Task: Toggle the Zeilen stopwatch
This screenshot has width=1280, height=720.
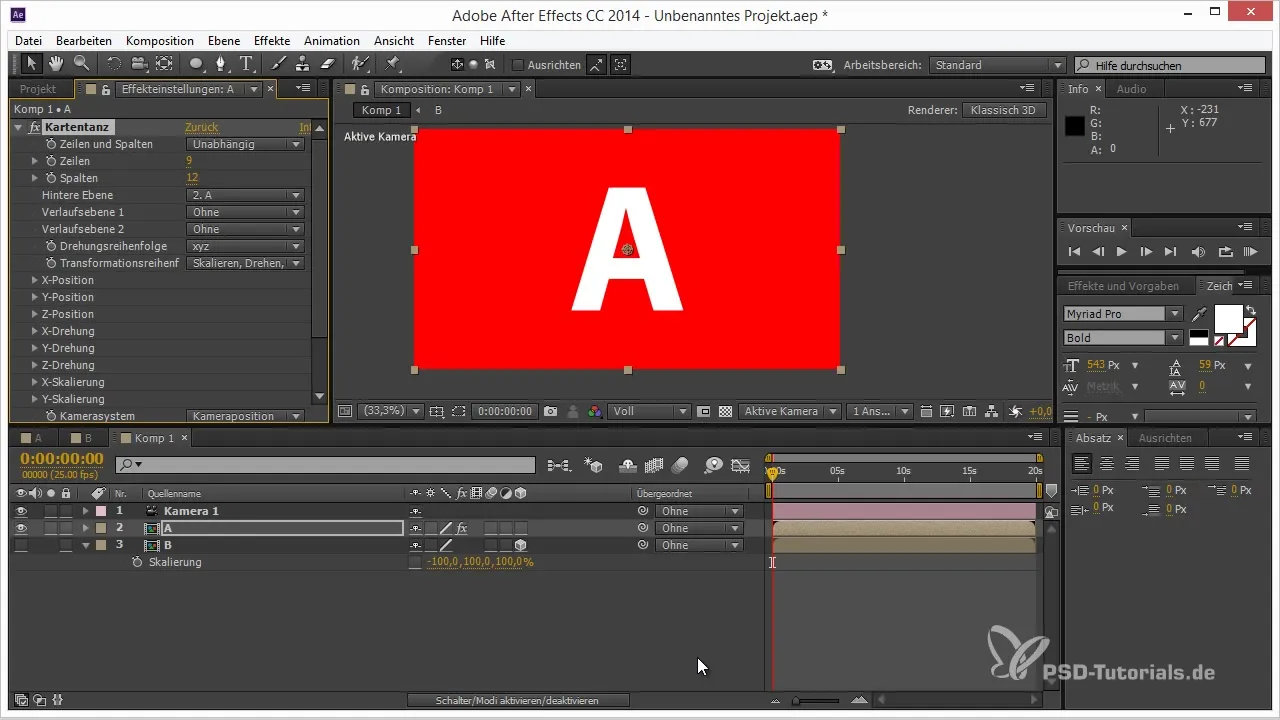Action: [x=51, y=161]
